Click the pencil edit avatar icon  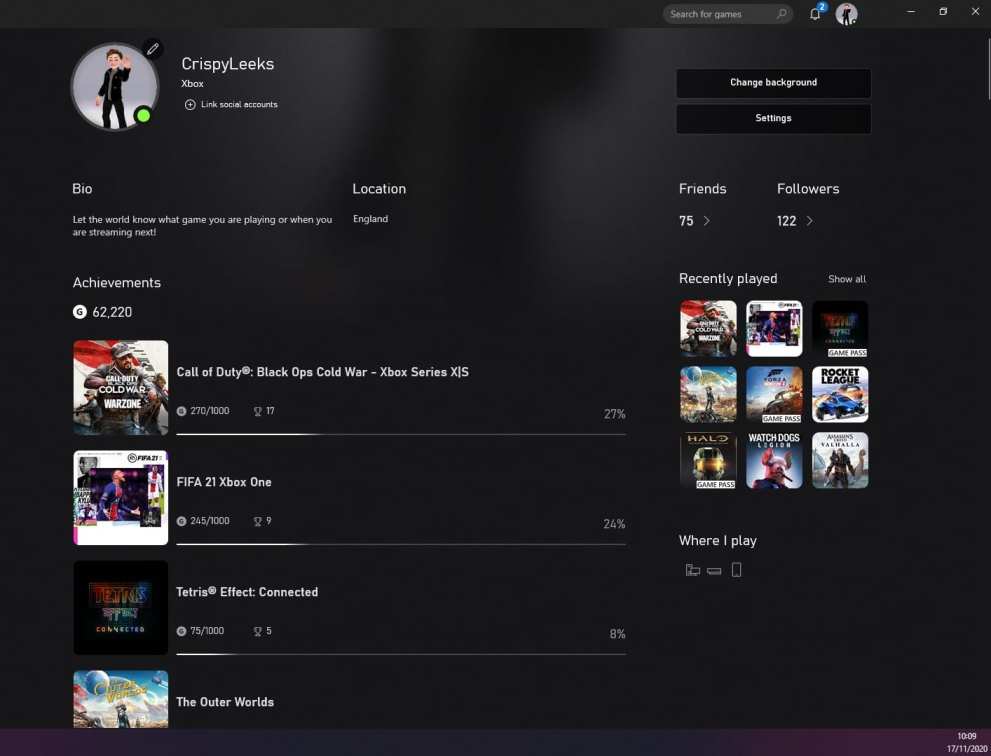152,49
